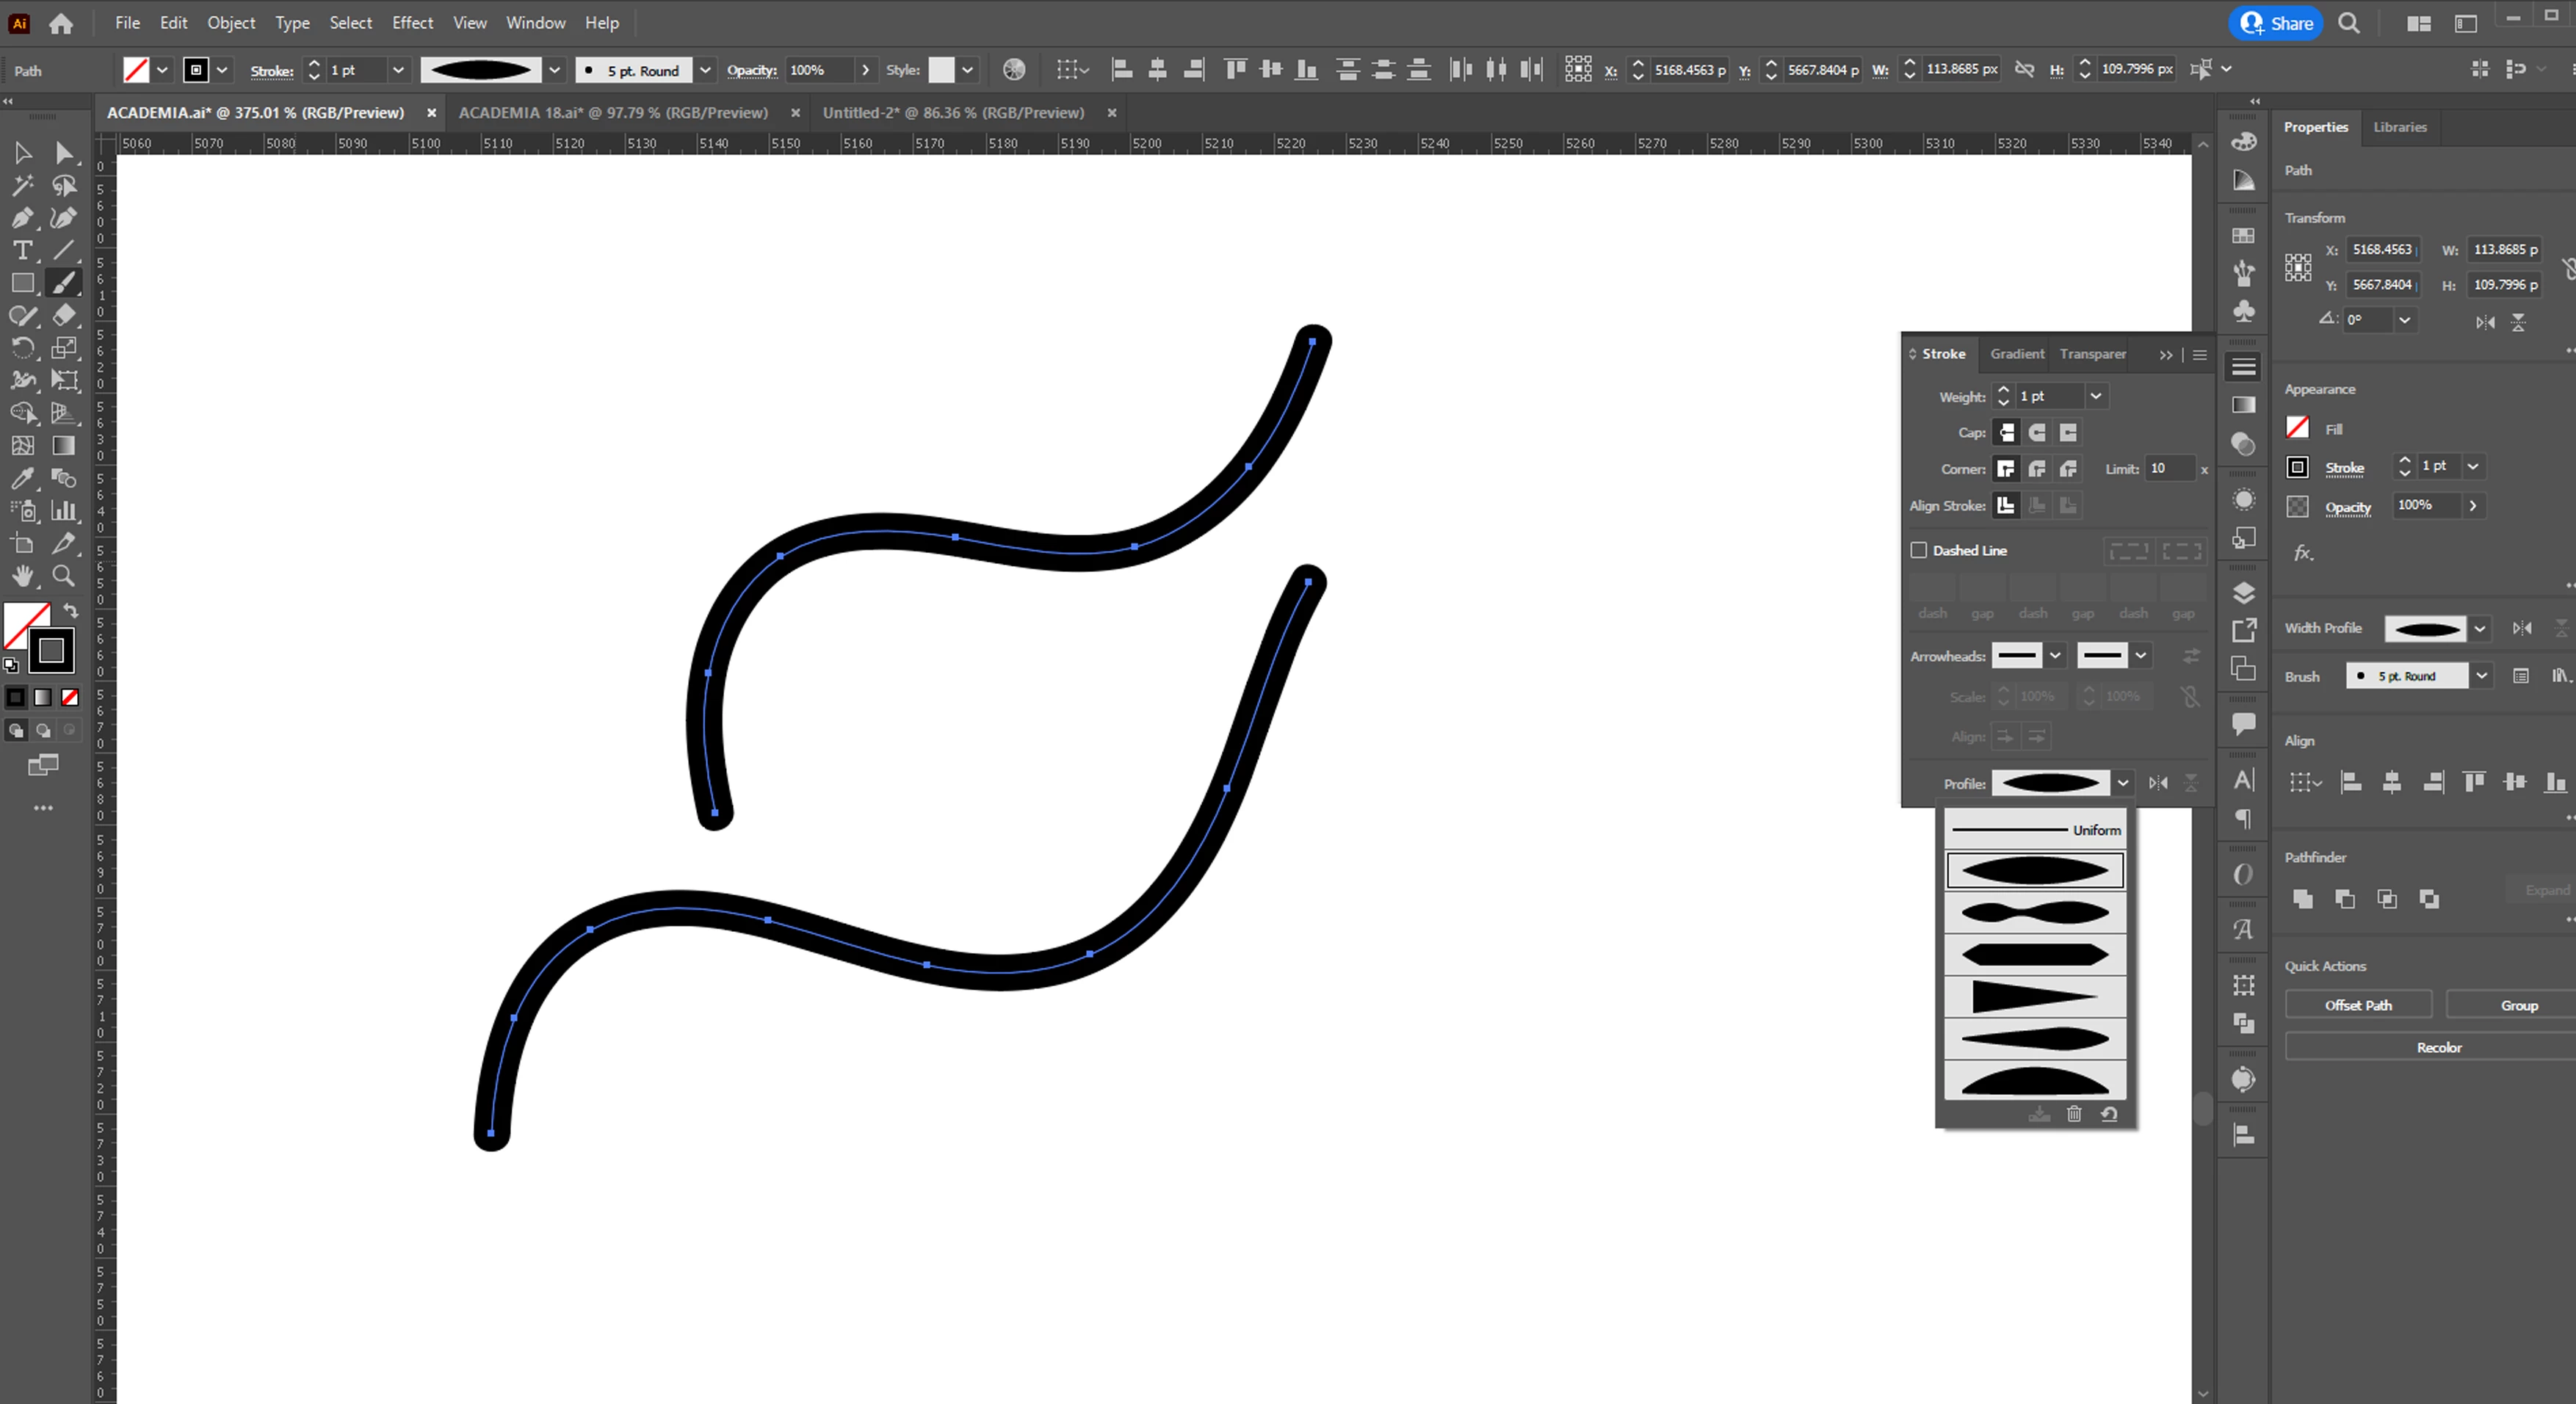Switch to the Libraries tab

tap(2400, 127)
